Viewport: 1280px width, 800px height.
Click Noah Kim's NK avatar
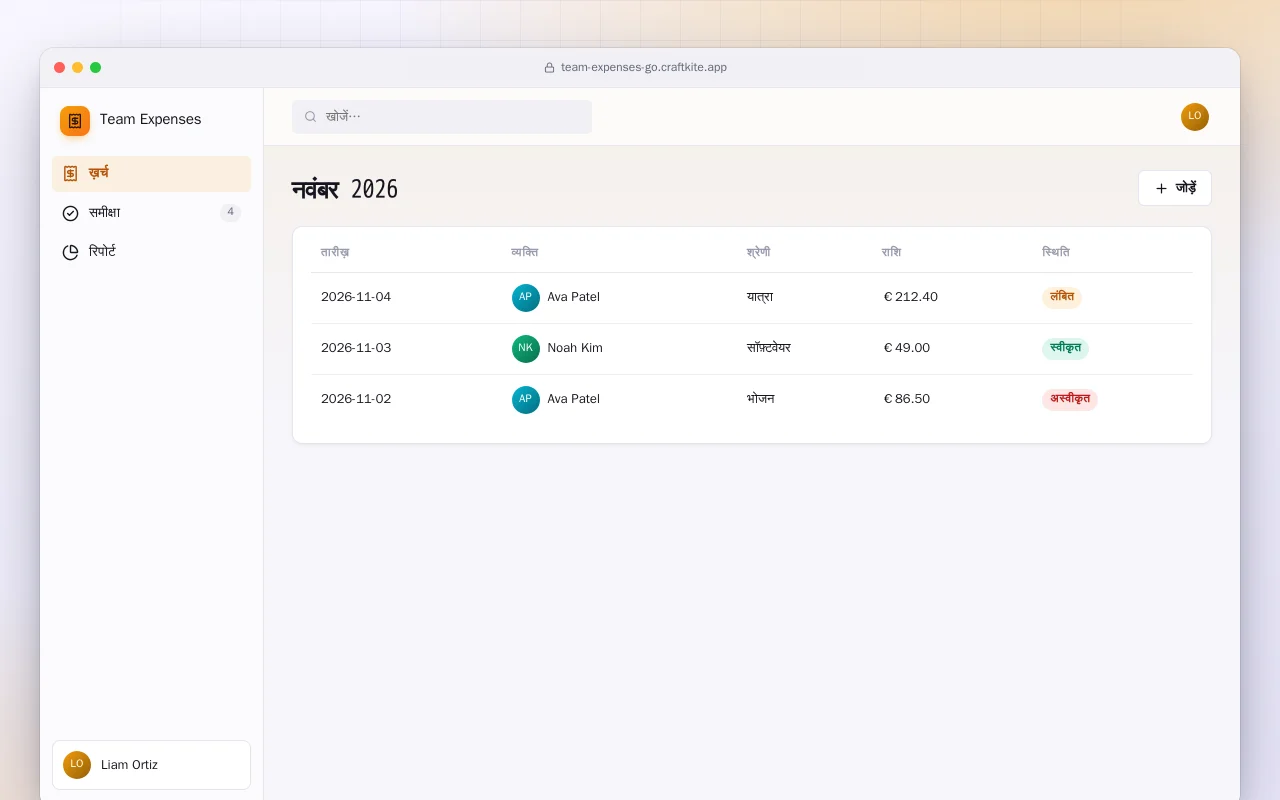[x=526, y=349]
